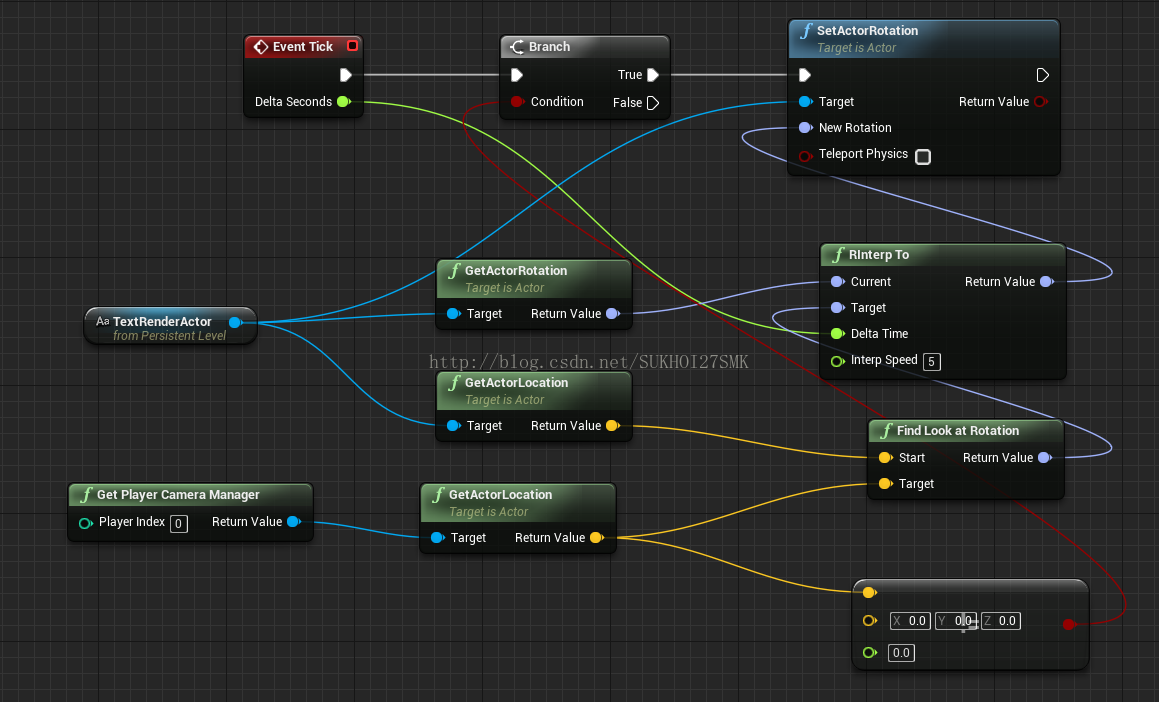
Task: Click the red delegate square on Event Tick
Action: click(x=353, y=46)
